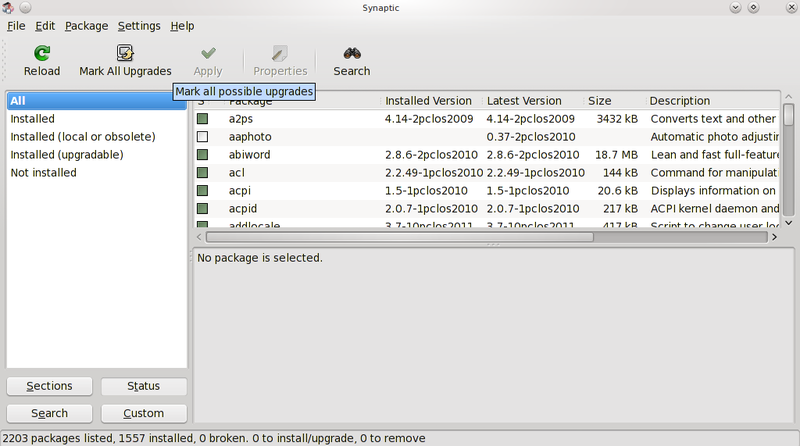
Task: Select the a2ps package name
Action: [241, 119]
